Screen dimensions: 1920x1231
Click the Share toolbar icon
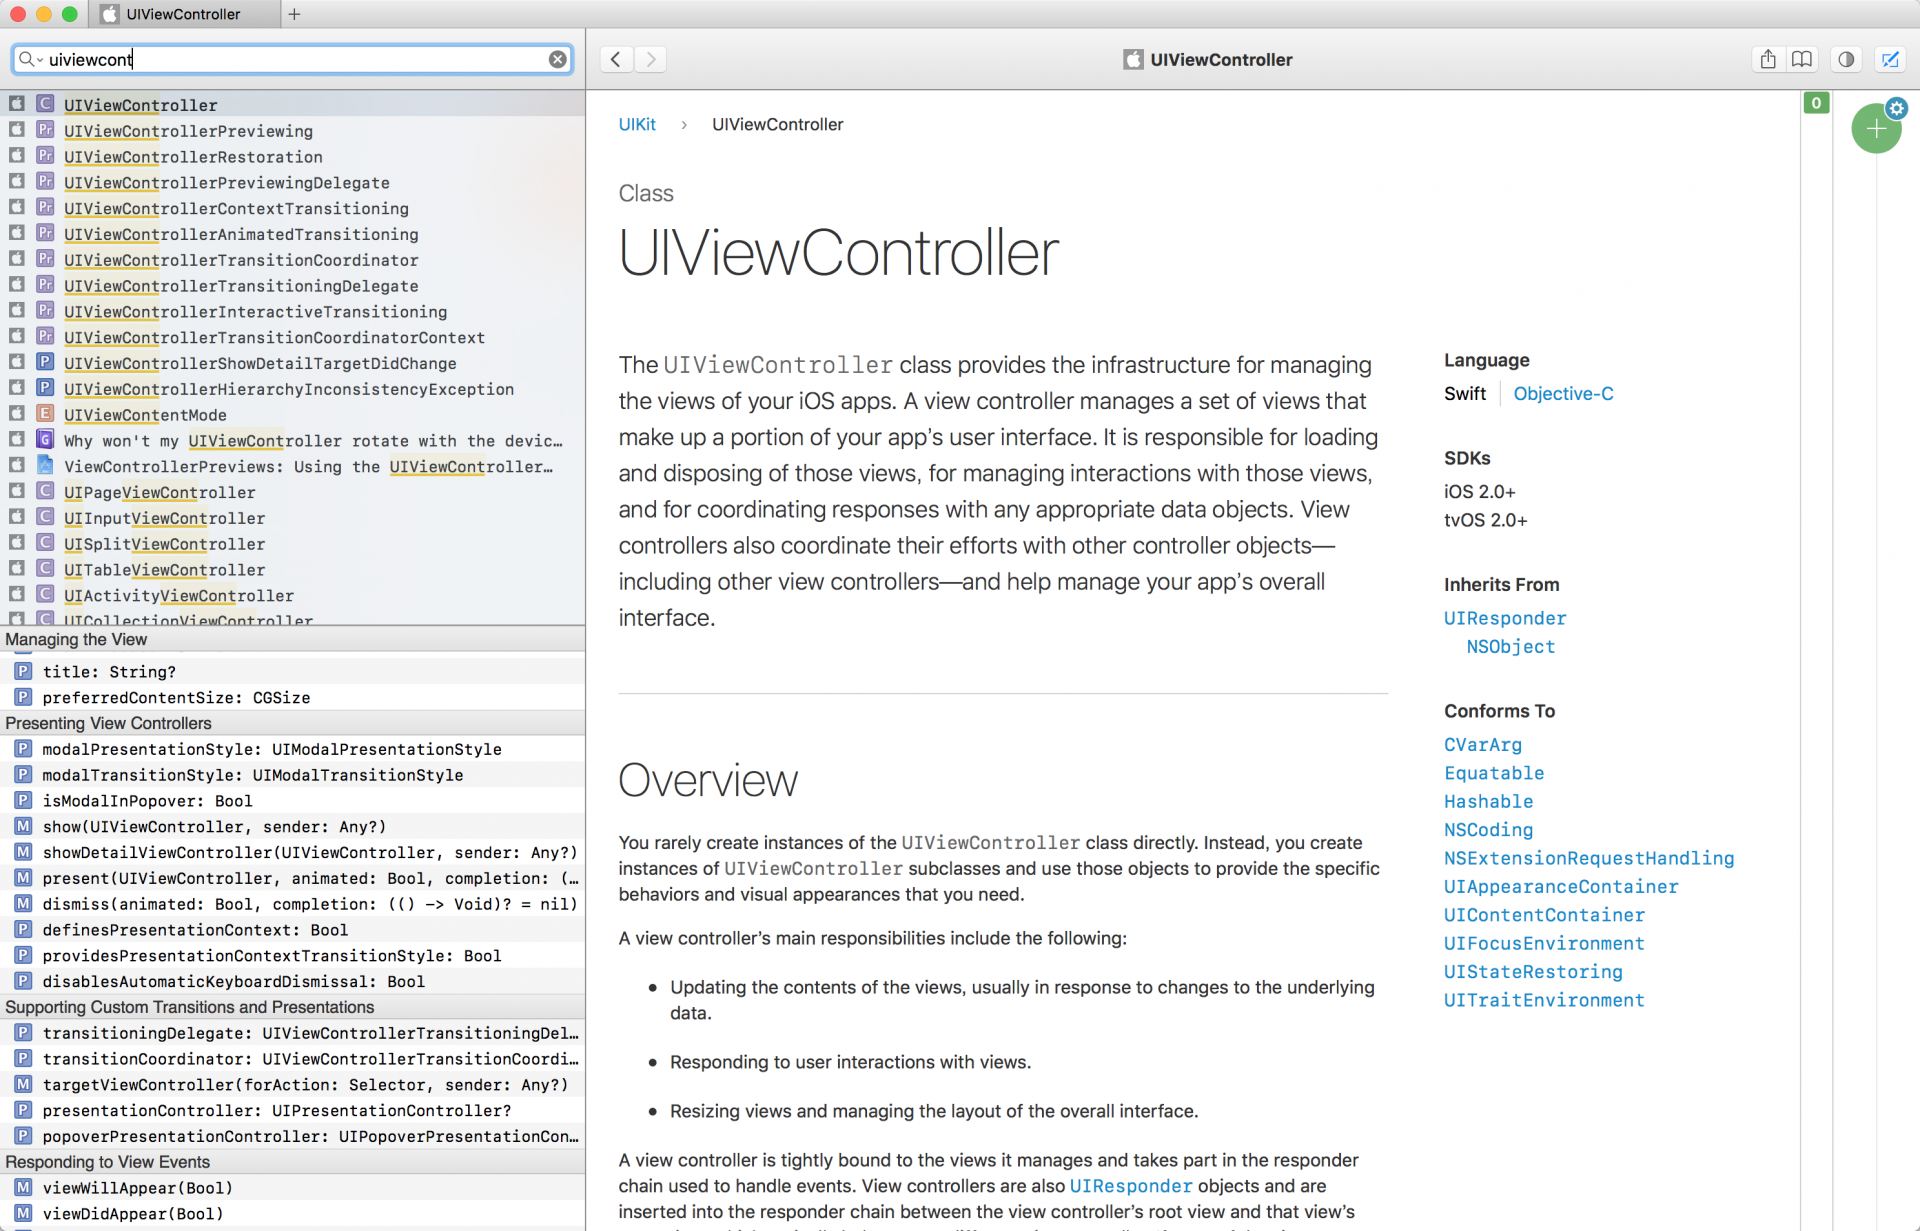(x=1767, y=59)
